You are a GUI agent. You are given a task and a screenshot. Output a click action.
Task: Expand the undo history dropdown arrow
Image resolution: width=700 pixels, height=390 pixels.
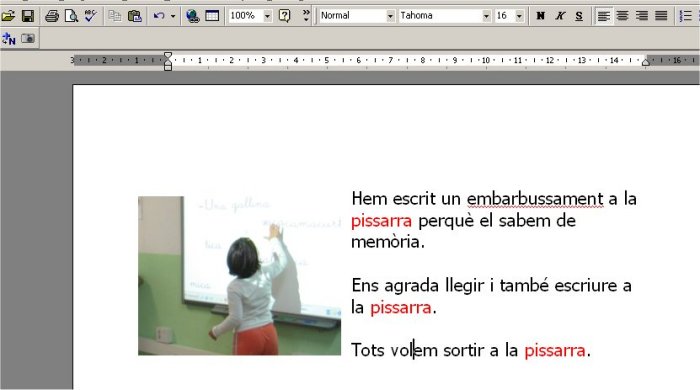tap(173, 16)
